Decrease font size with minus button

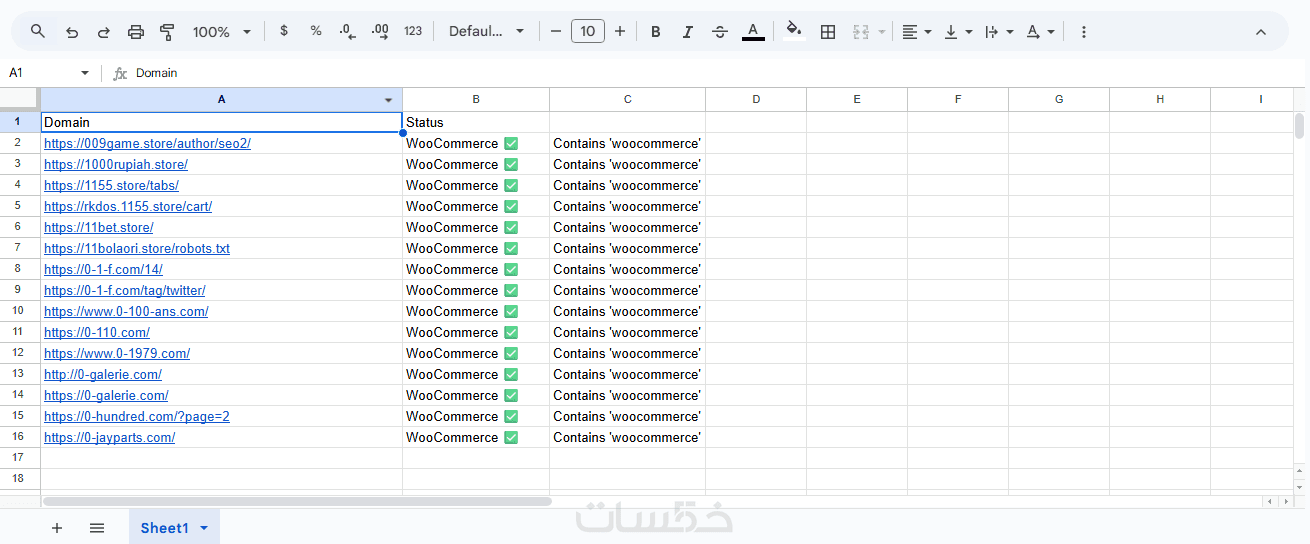point(556,31)
